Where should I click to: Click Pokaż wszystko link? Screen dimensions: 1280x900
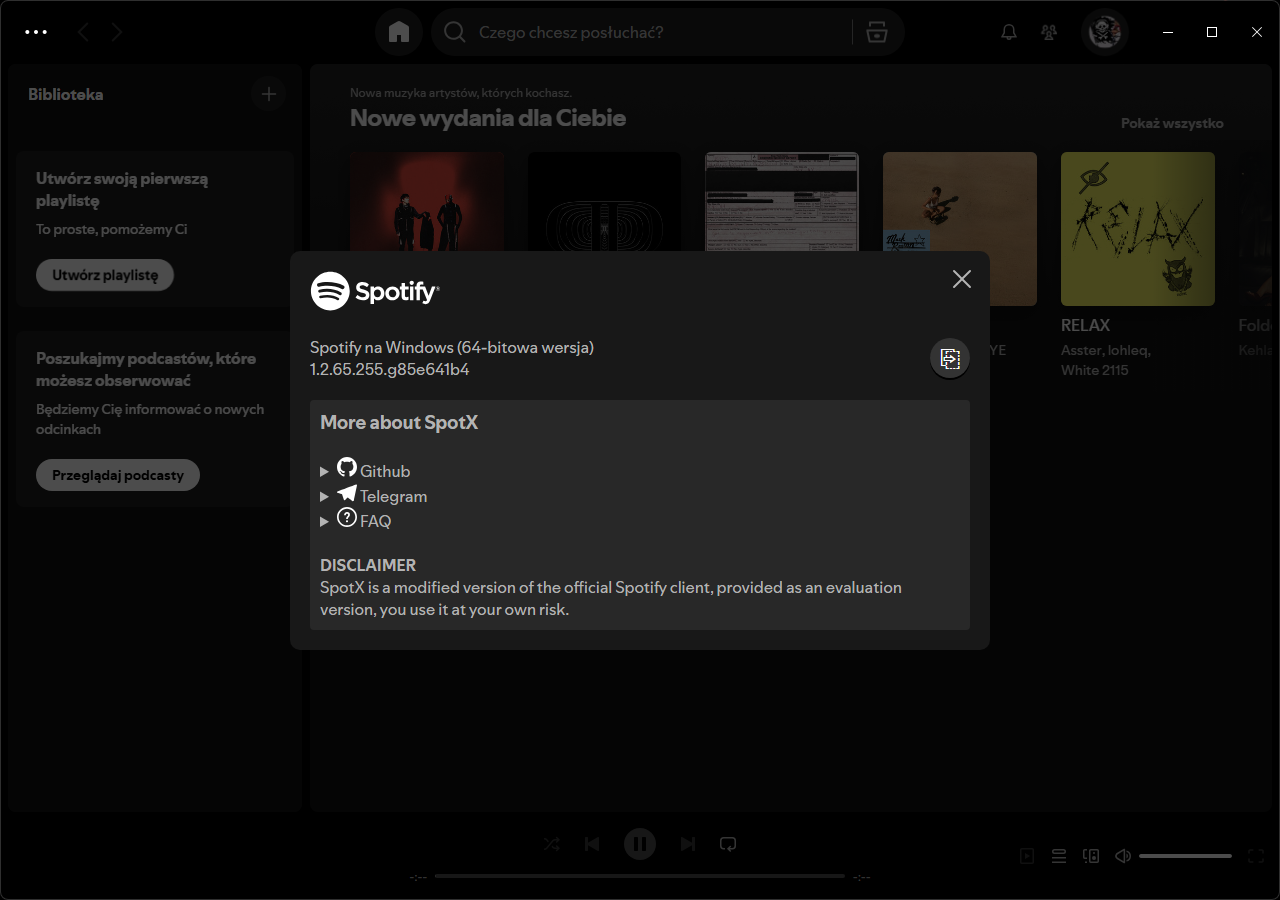point(1172,123)
